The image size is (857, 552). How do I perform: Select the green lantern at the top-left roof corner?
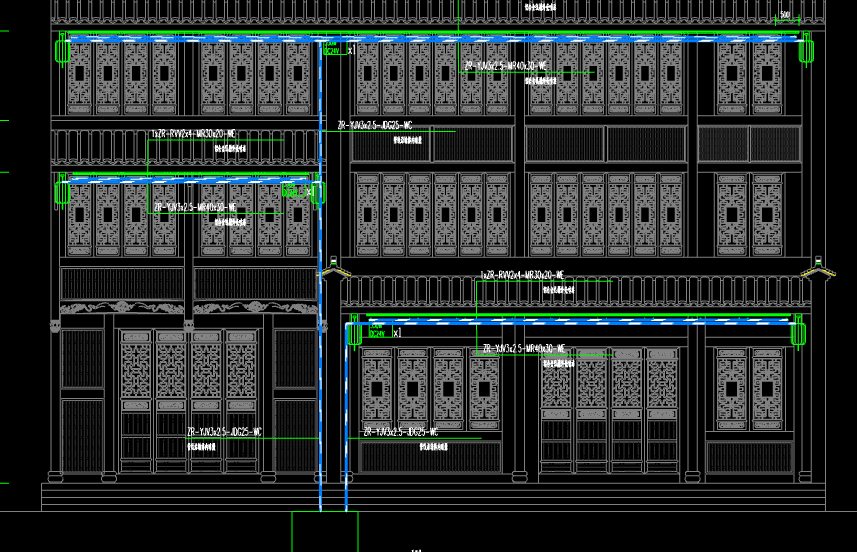pos(62,50)
